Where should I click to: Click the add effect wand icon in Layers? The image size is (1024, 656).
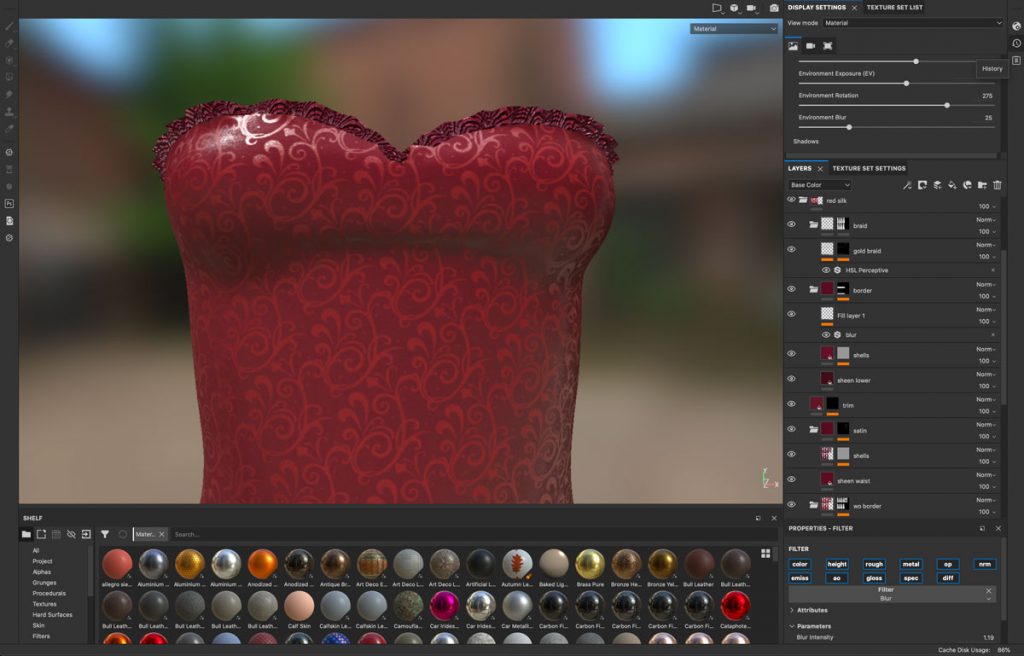(x=907, y=185)
